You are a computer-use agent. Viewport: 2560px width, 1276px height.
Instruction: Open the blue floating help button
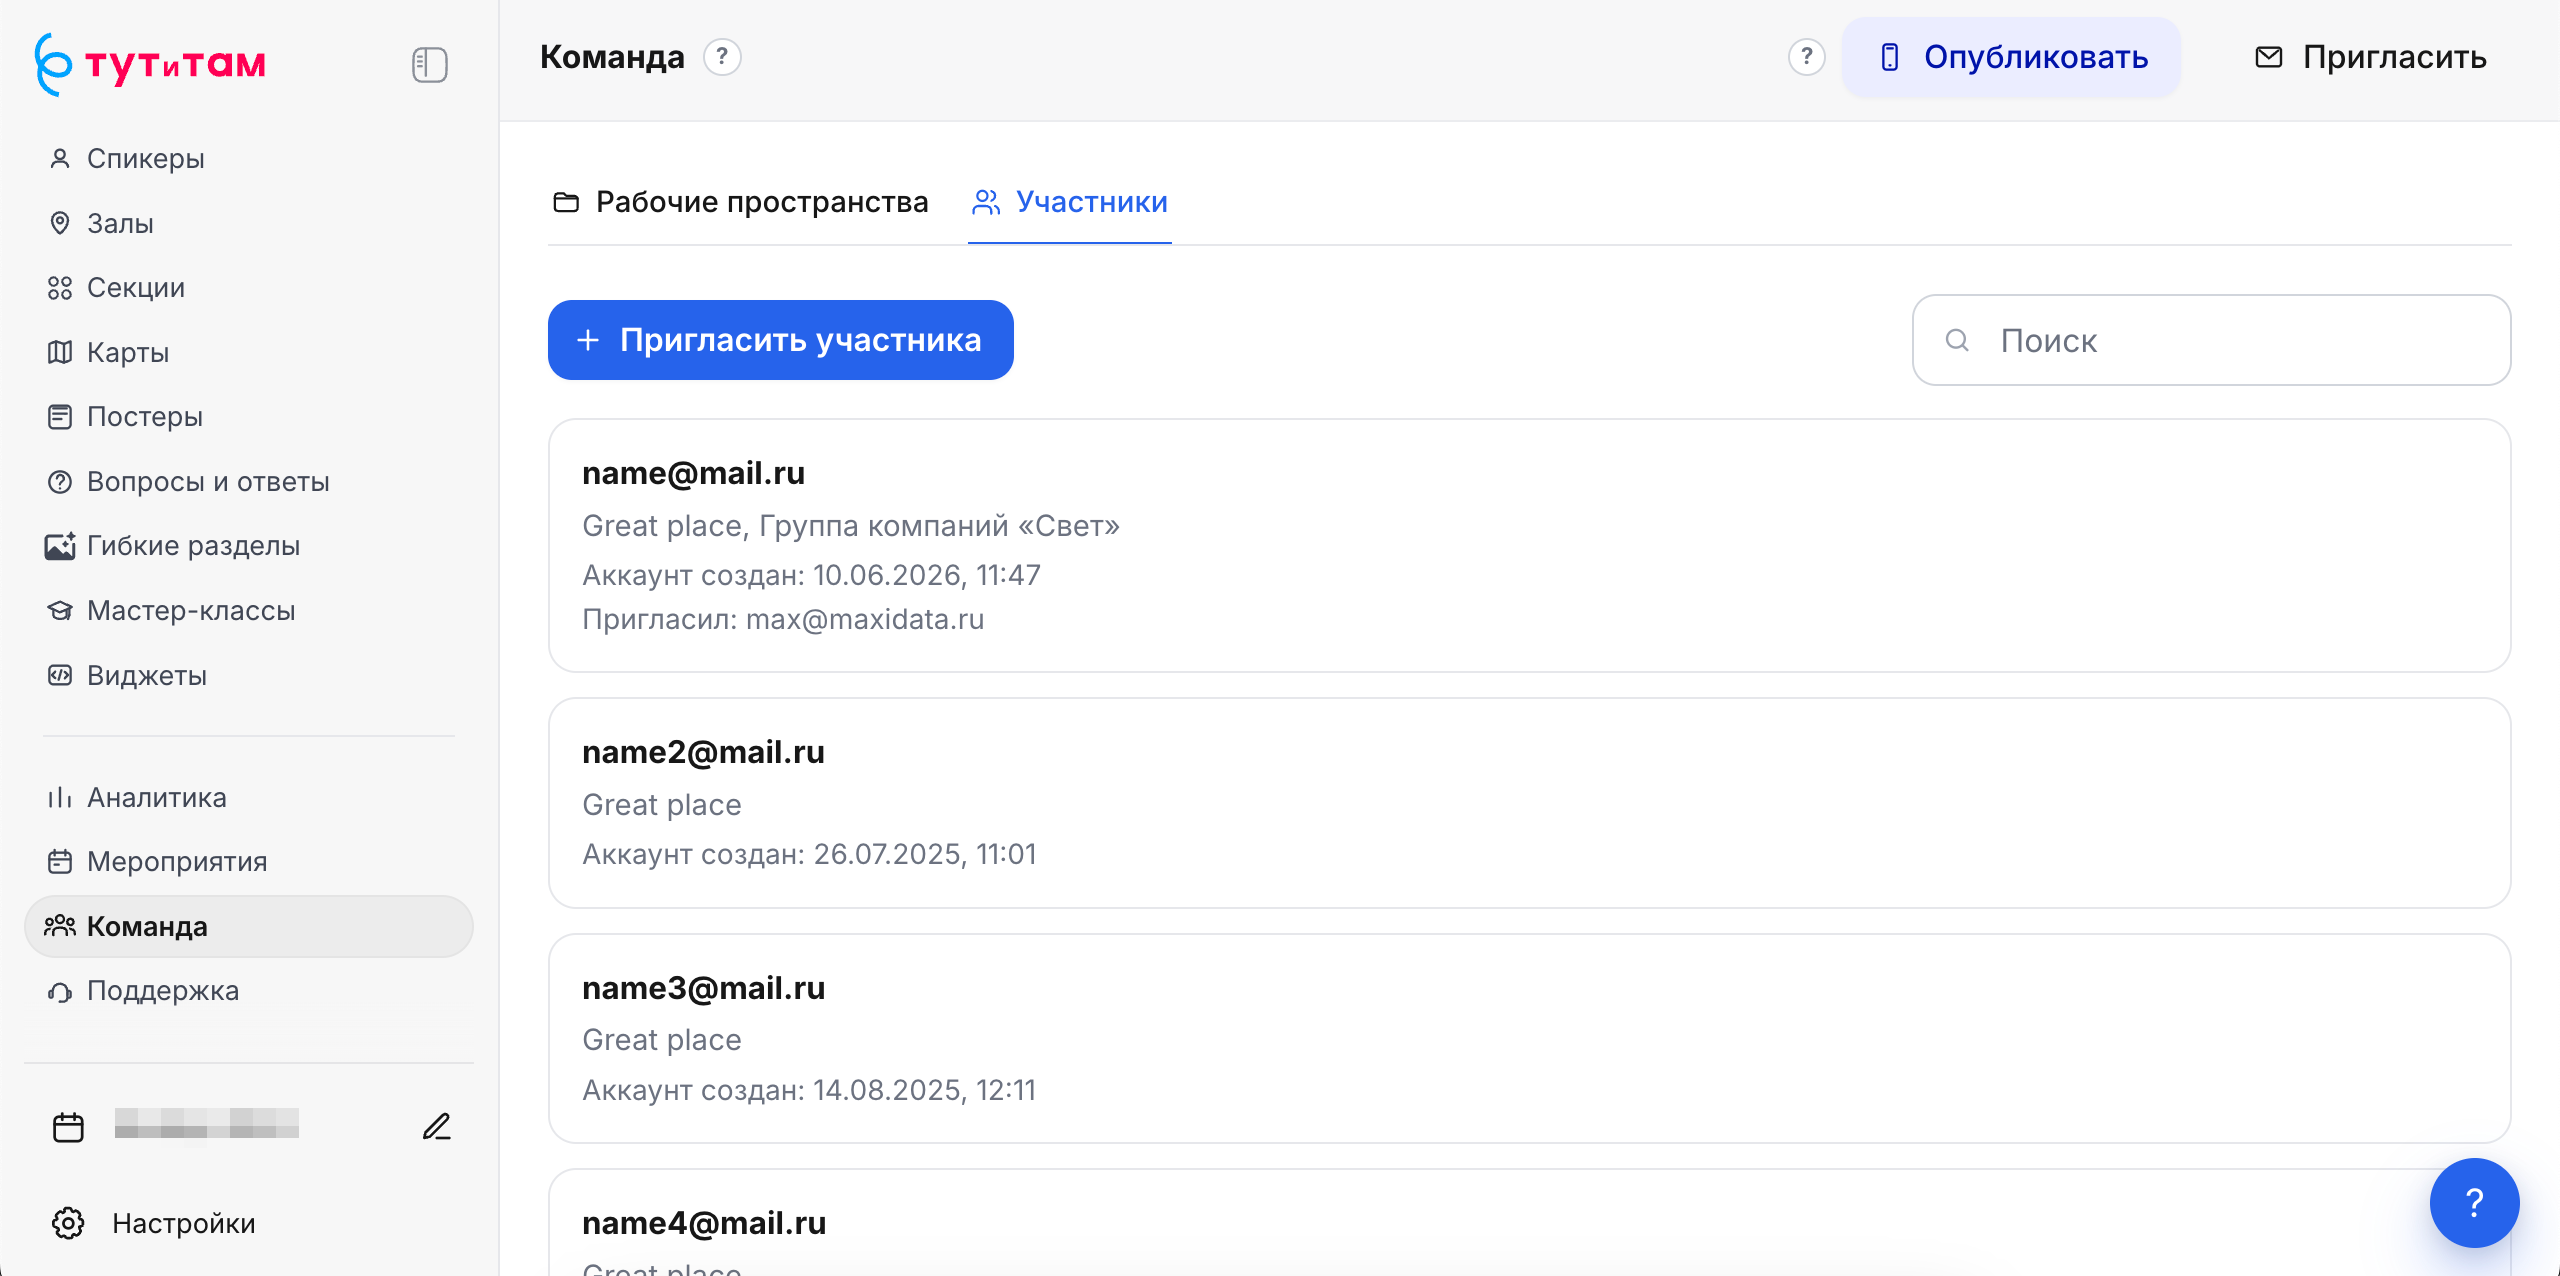click(2474, 1202)
